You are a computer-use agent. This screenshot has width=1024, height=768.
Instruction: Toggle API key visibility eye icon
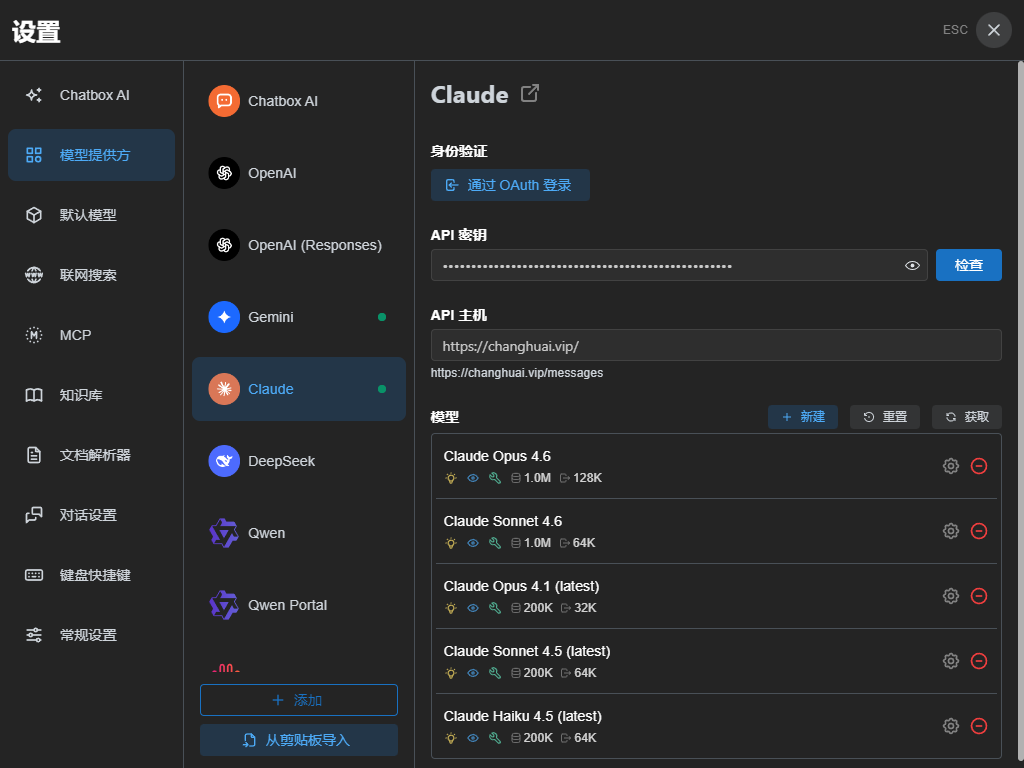(912, 265)
